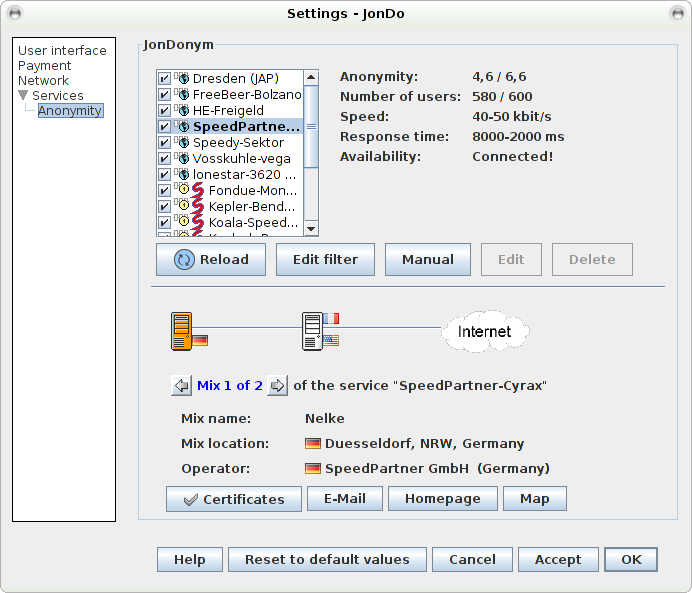Show the mix location Map
The height and width of the screenshot is (593, 692).
point(535,499)
